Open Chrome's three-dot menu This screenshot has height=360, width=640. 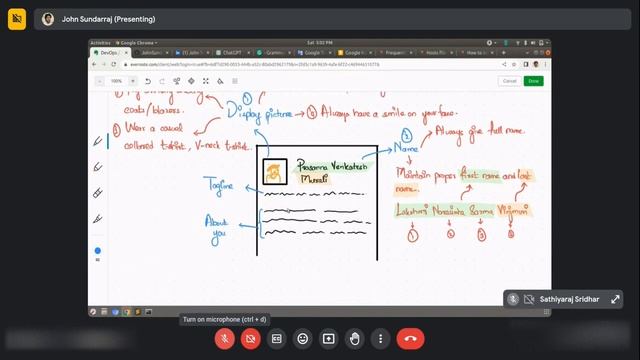[545, 64]
